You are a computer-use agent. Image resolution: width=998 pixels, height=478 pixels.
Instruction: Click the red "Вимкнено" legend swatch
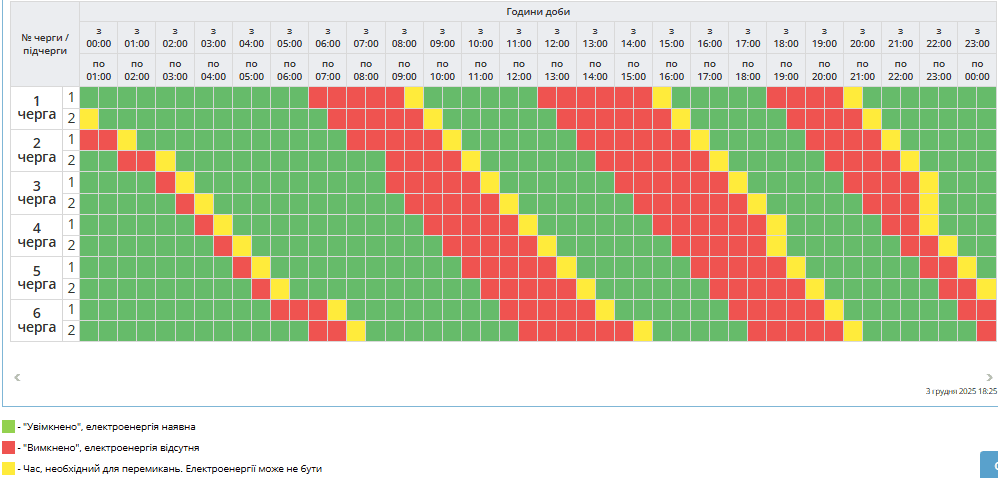(x=9, y=447)
